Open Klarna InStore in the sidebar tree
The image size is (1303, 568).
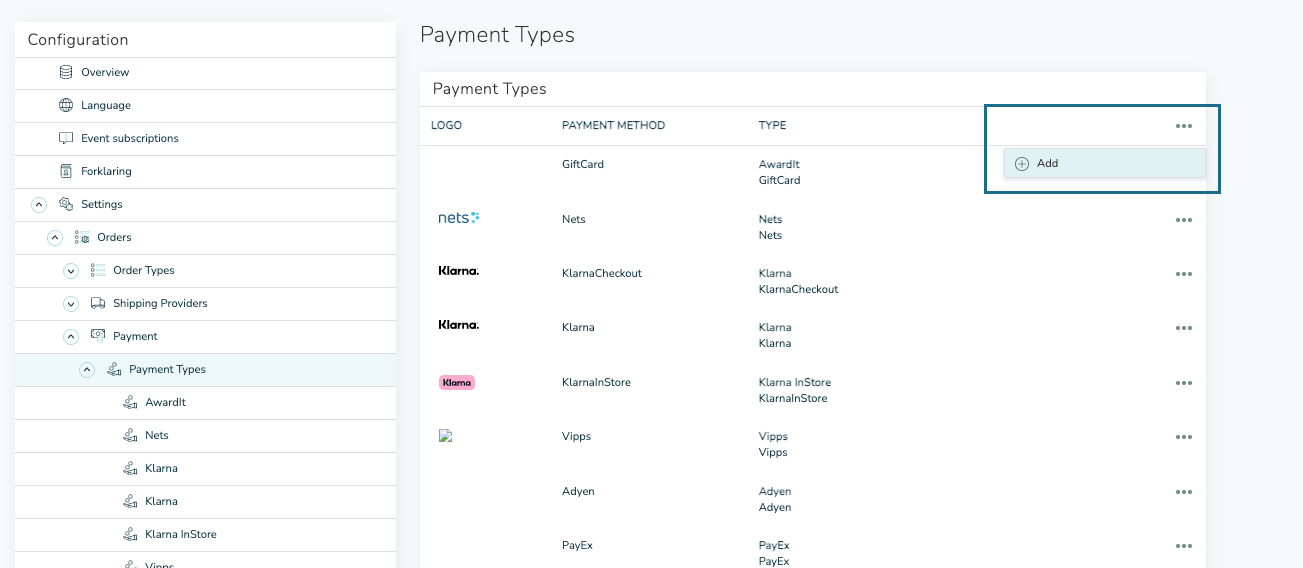coord(180,534)
